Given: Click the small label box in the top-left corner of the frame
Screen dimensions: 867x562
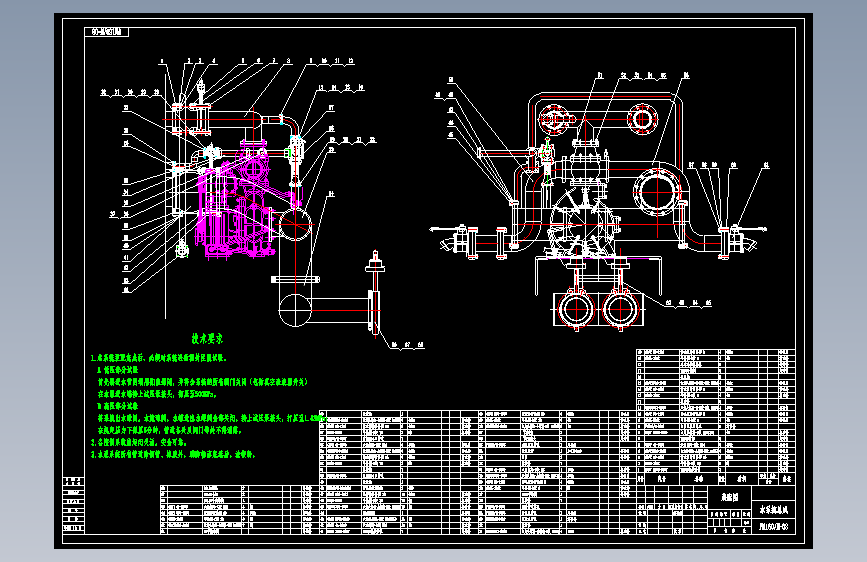Looking at the screenshot, I should [107, 32].
